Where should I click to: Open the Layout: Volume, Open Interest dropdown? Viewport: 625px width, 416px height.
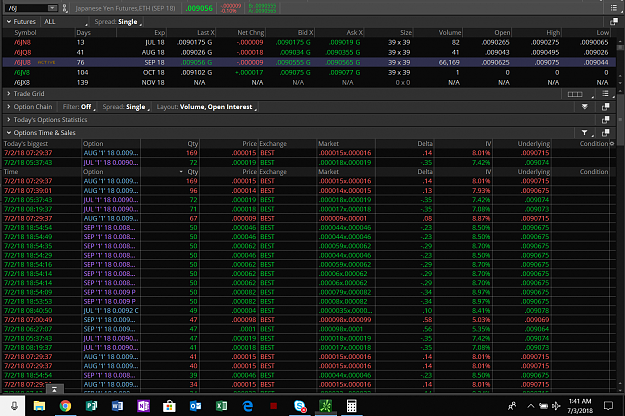[206, 107]
